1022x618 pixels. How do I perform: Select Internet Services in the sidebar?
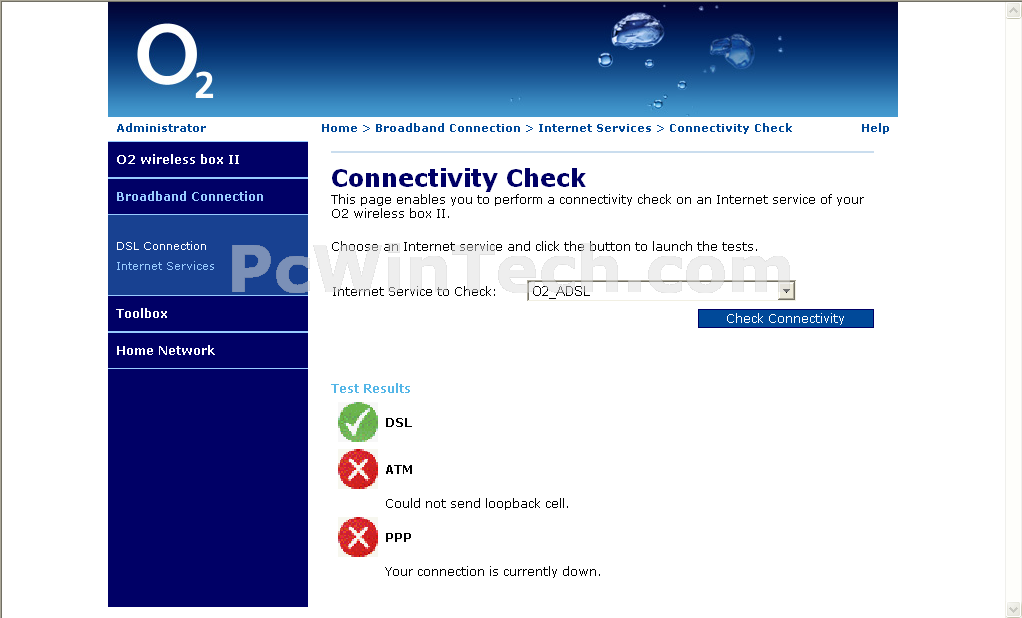(165, 266)
